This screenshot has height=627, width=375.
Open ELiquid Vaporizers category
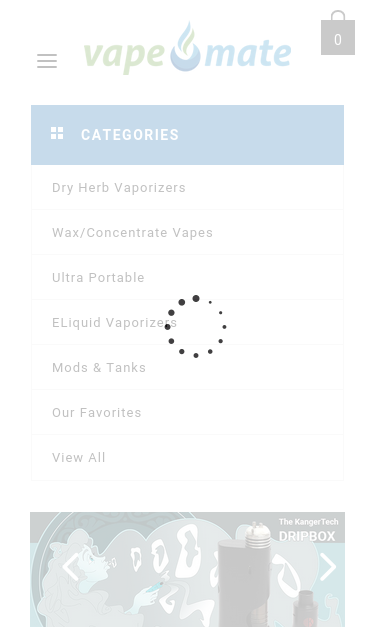pos(187,322)
